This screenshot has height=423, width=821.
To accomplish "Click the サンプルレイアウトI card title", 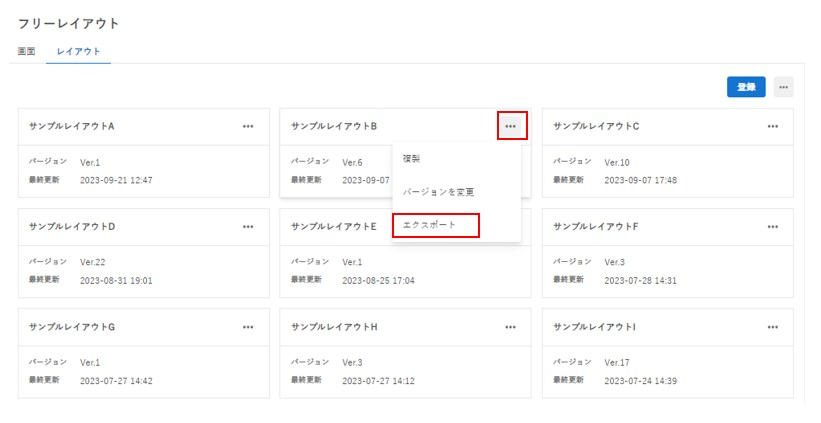I will click(x=595, y=327).
